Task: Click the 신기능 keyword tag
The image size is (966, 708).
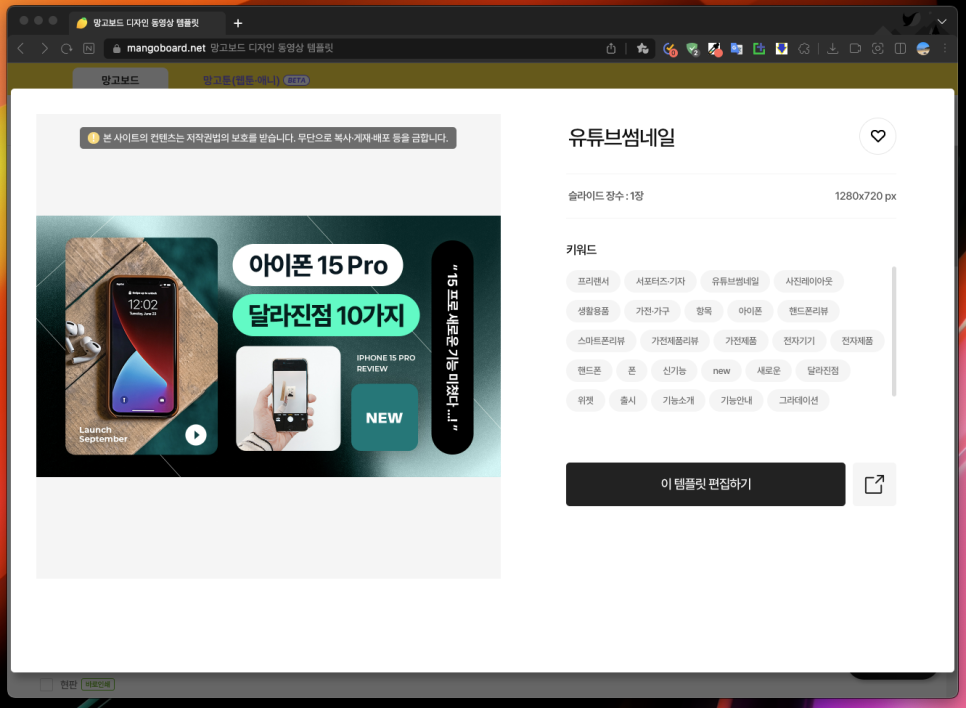Action: pos(674,370)
